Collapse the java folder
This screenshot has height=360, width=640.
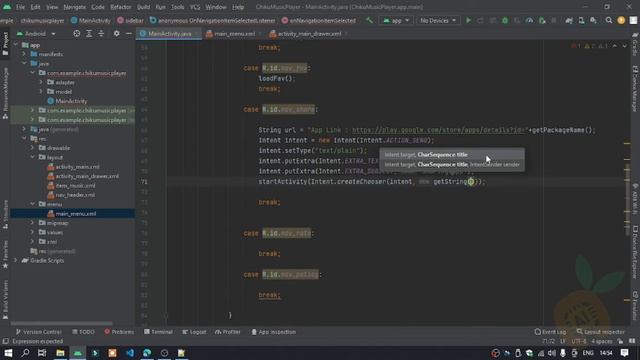point(24,63)
